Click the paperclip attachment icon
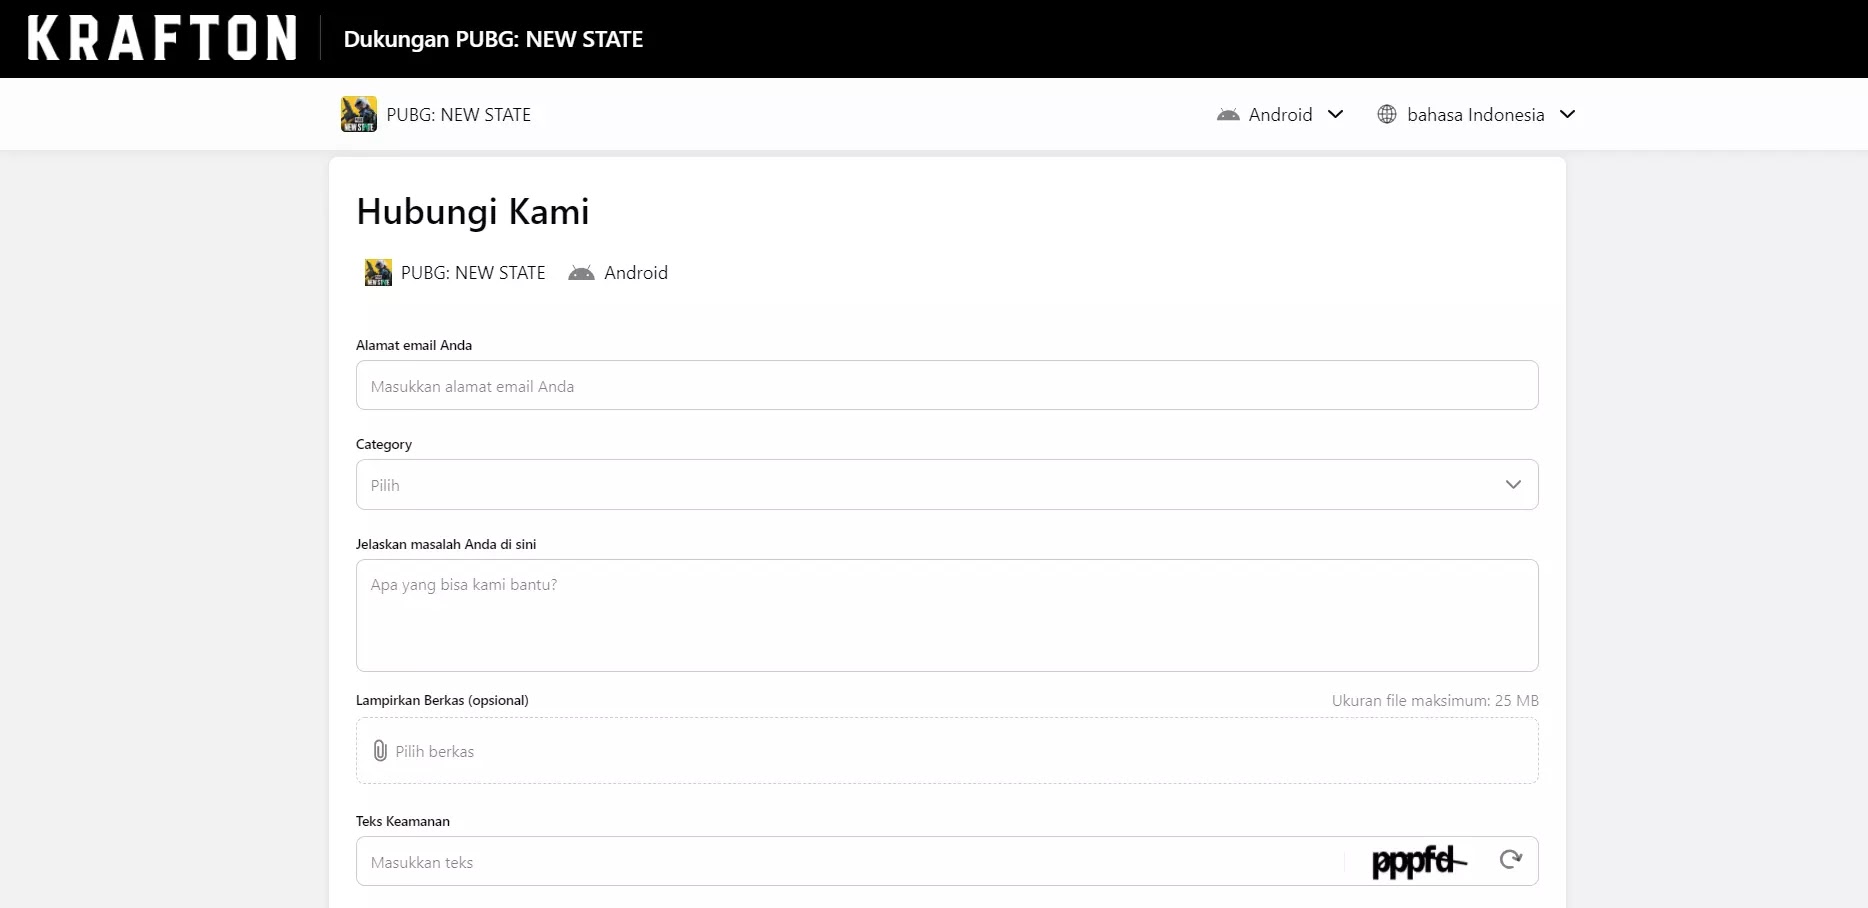 point(380,751)
